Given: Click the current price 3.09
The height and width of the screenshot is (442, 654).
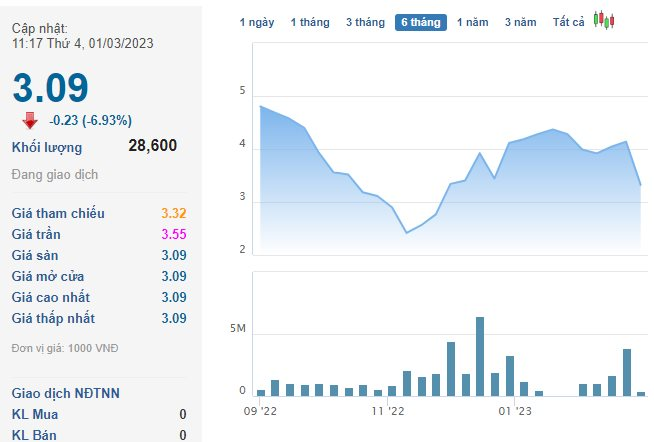Looking at the screenshot, I should coord(50,88).
